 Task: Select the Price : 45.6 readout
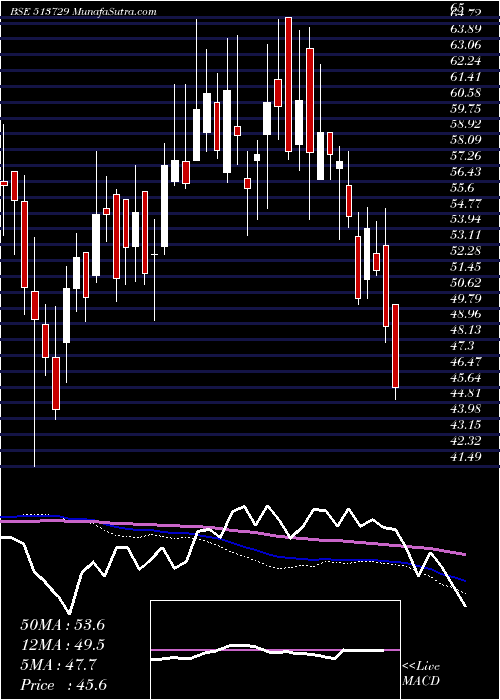point(63,686)
